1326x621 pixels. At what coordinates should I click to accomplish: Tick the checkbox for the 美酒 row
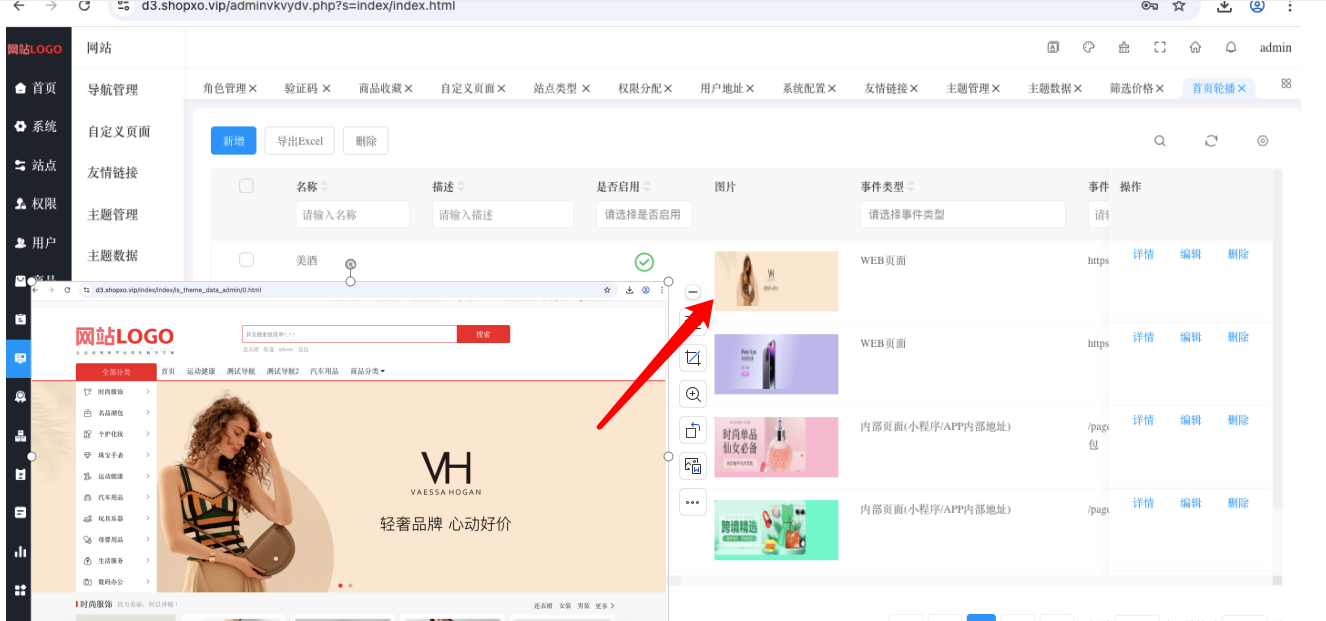point(246,260)
